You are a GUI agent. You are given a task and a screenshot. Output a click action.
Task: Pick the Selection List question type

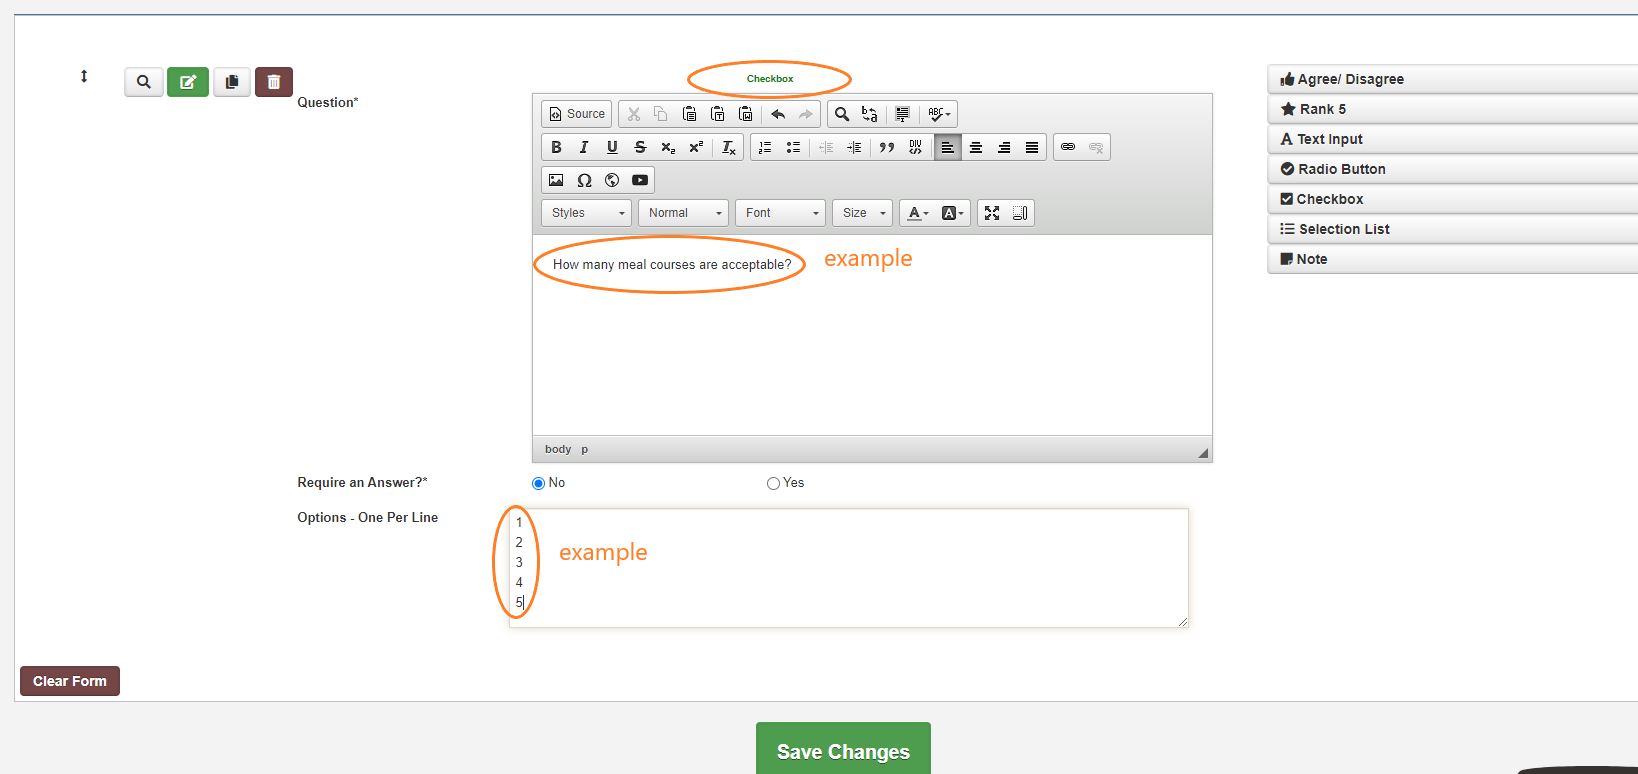(1343, 229)
